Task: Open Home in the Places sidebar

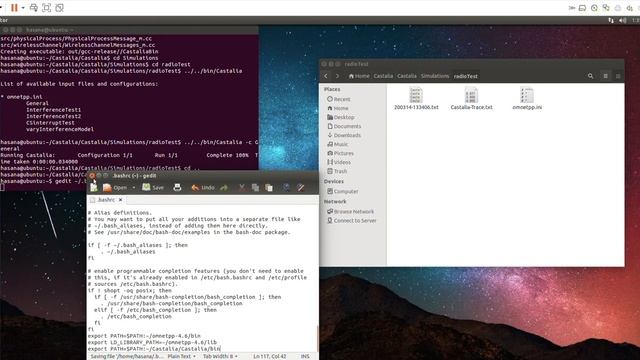Action: point(338,108)
